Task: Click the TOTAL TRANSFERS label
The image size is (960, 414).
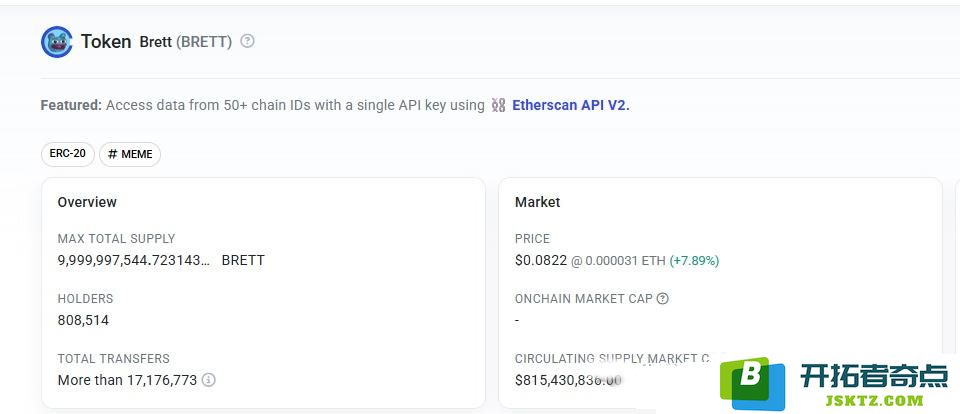Action: 113,359
